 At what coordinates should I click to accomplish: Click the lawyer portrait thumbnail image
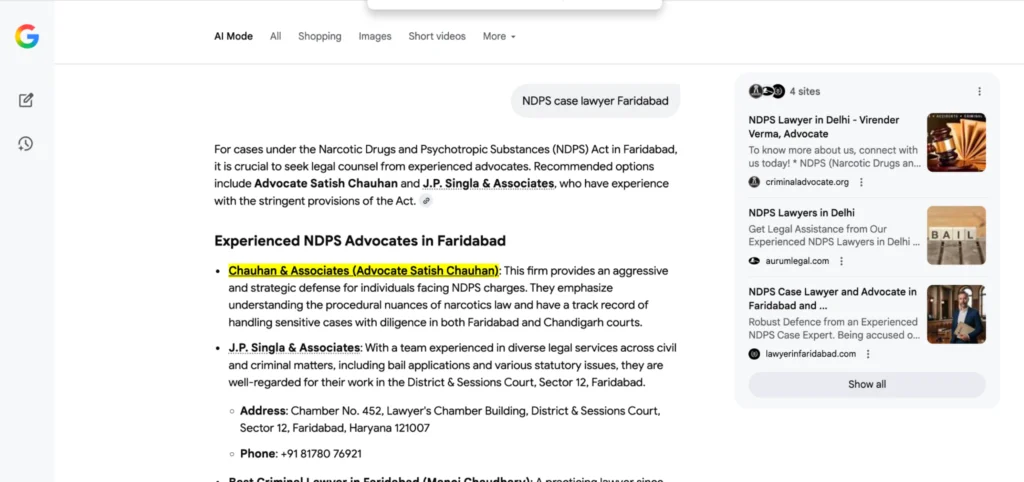pyautogui.click(x=956, y=314)
